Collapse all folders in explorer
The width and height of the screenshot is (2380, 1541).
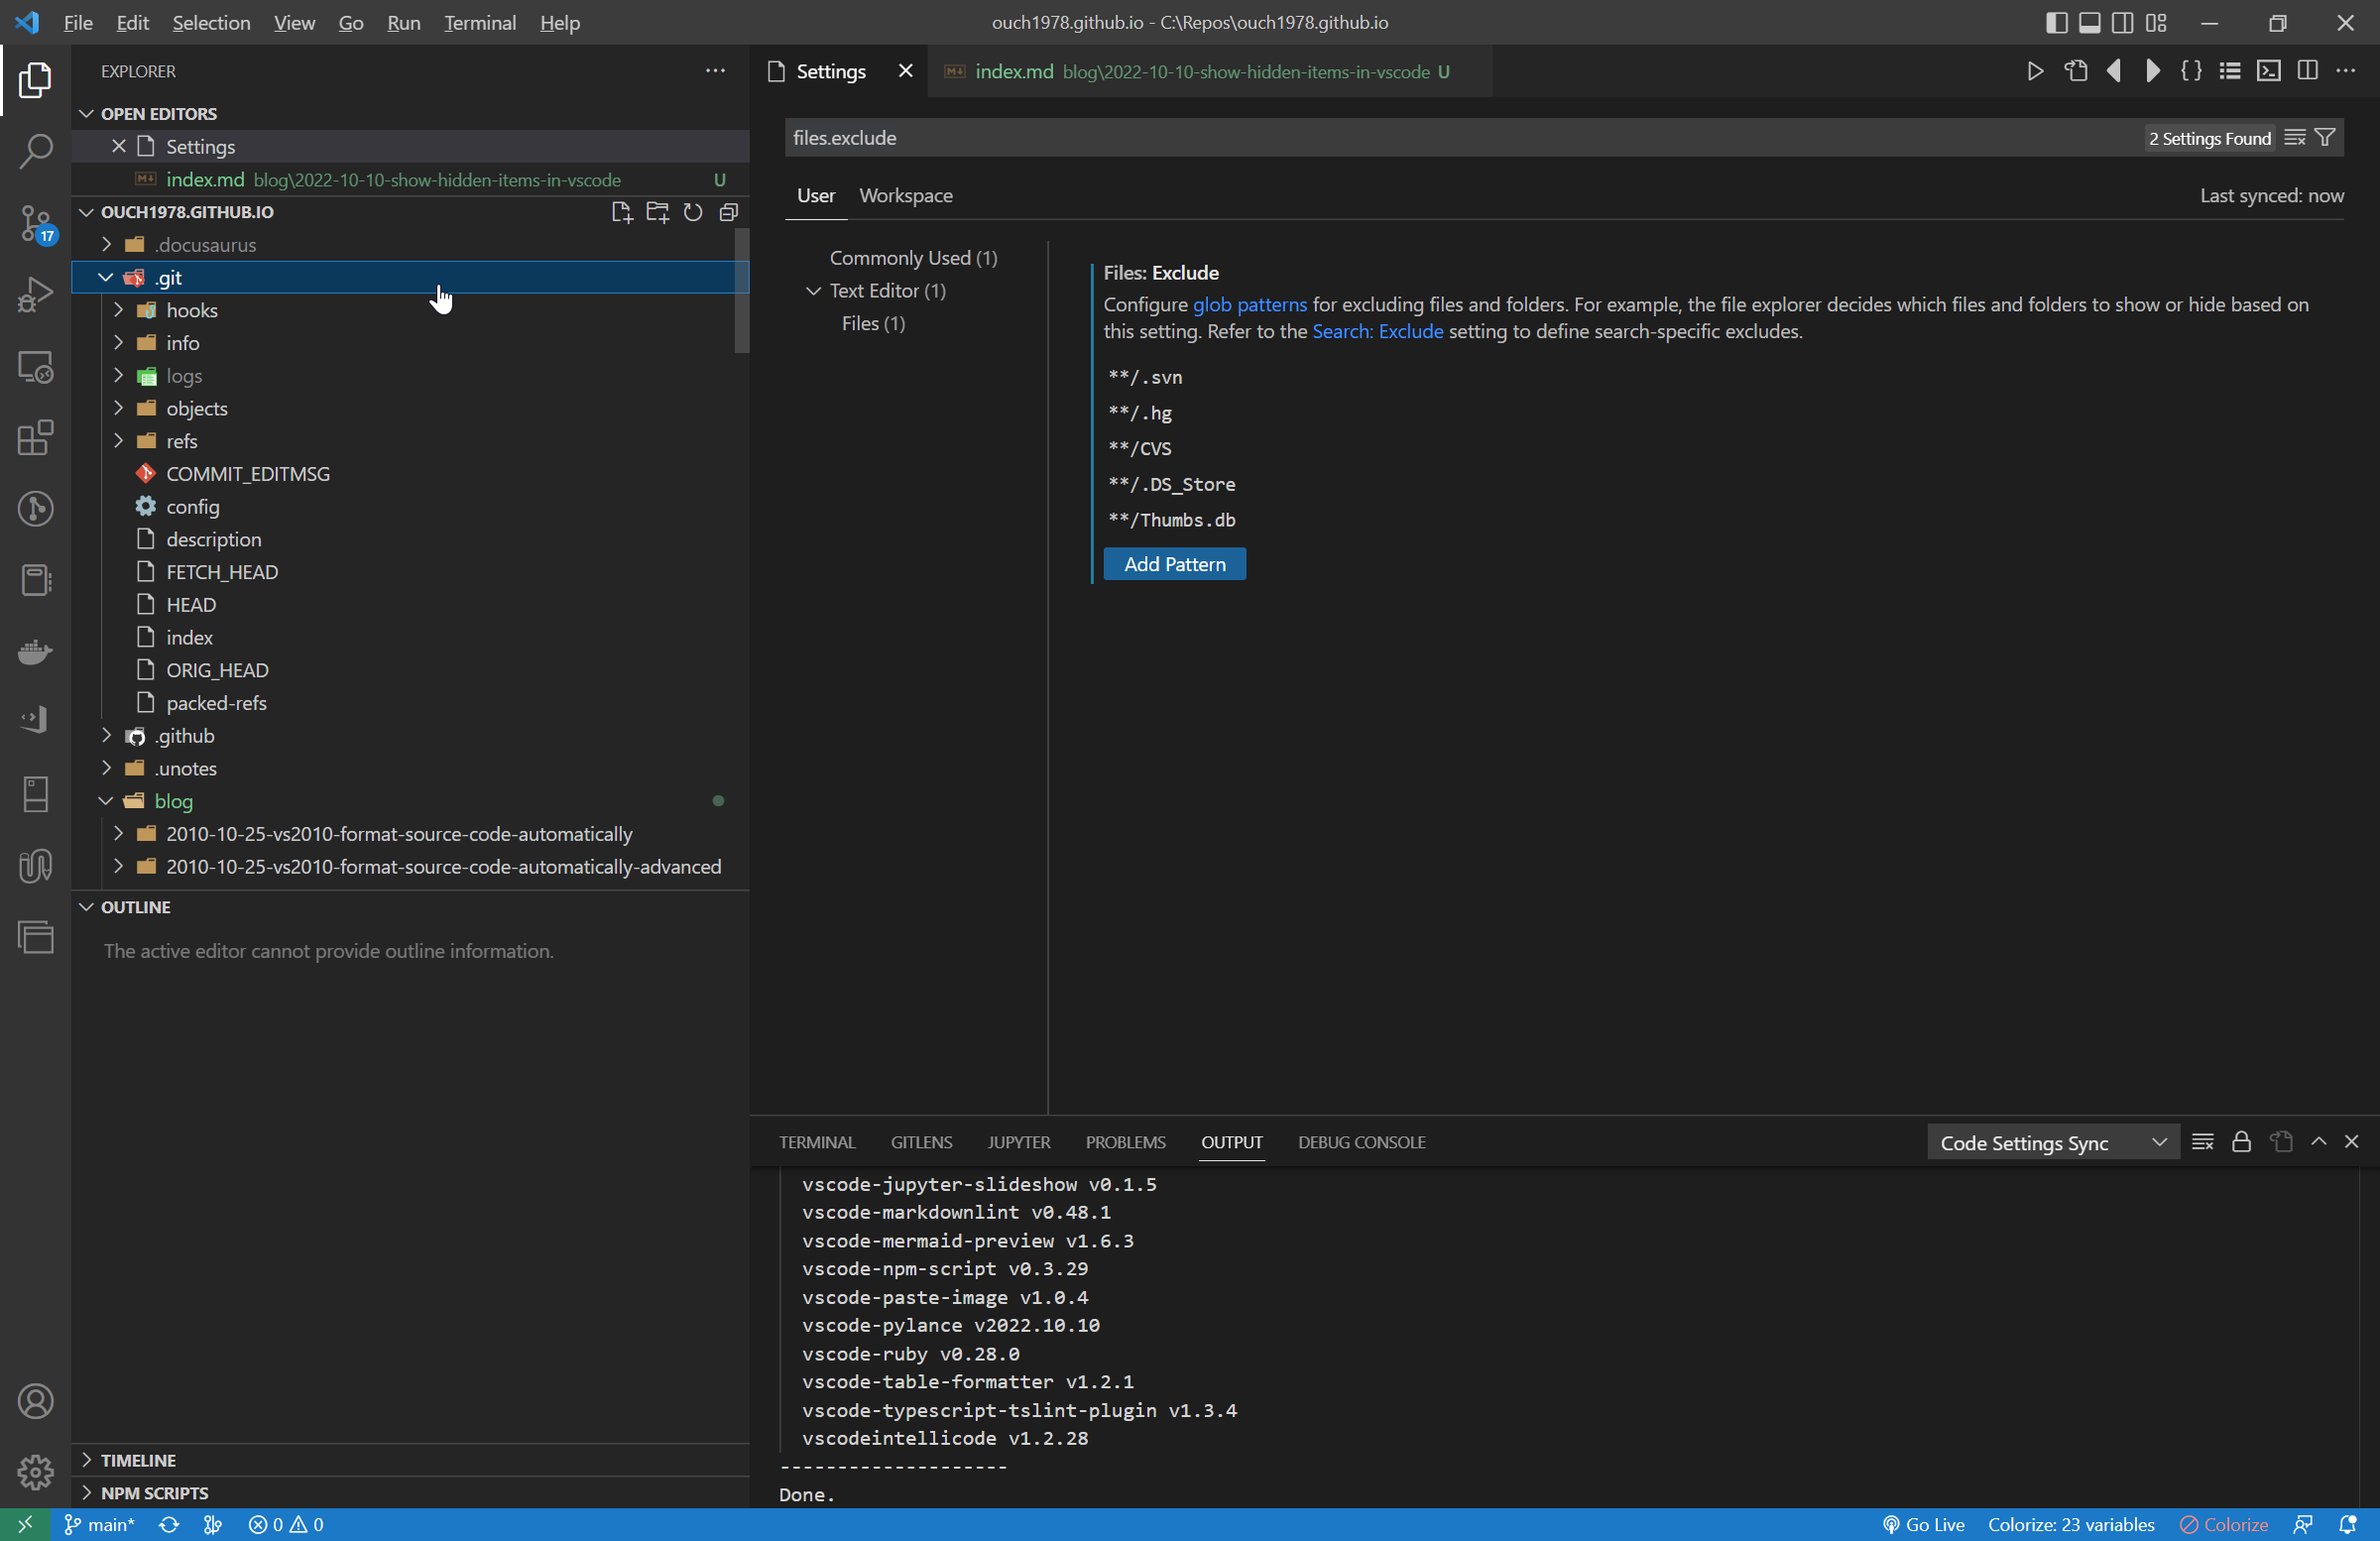point(729,212)
